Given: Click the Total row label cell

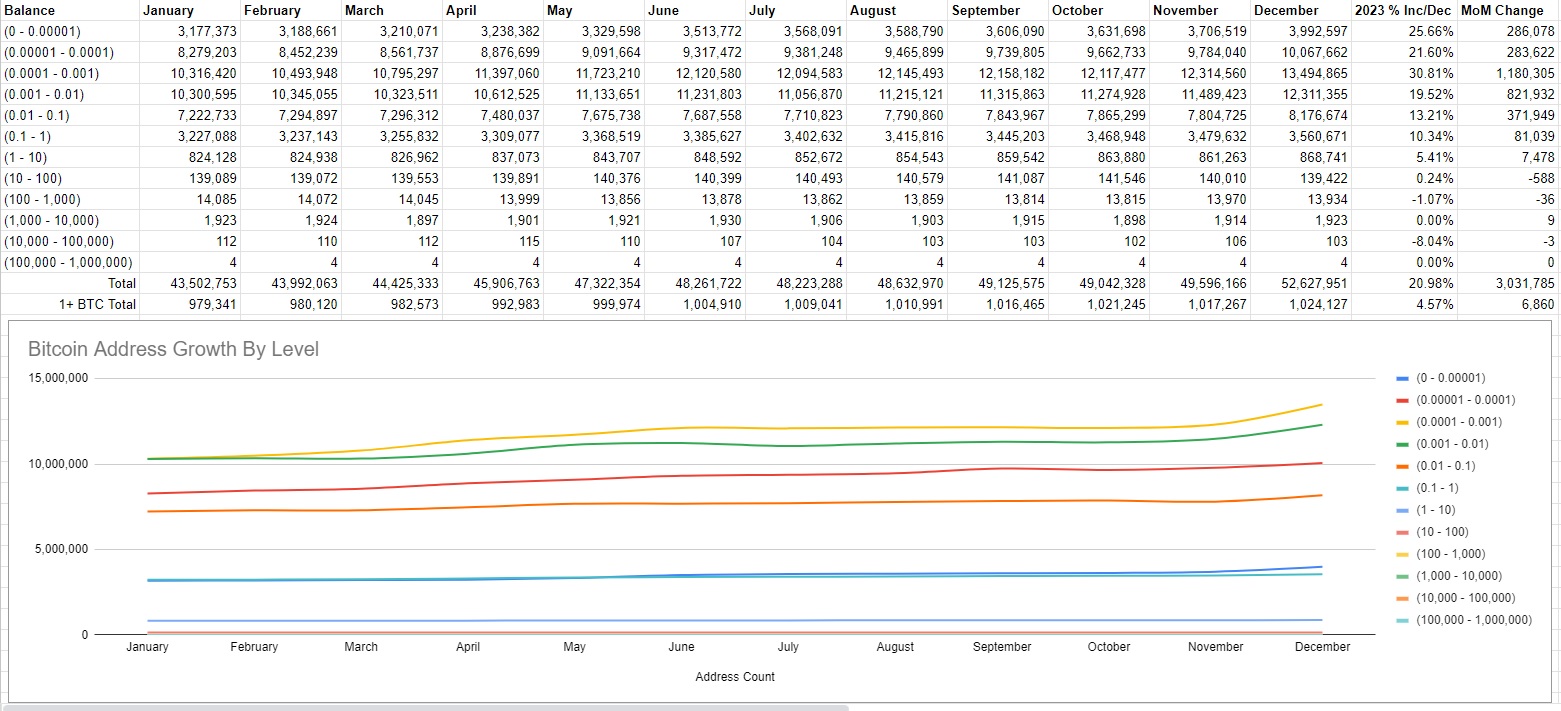Looking at the screenshot, I should tap(120, 284).
